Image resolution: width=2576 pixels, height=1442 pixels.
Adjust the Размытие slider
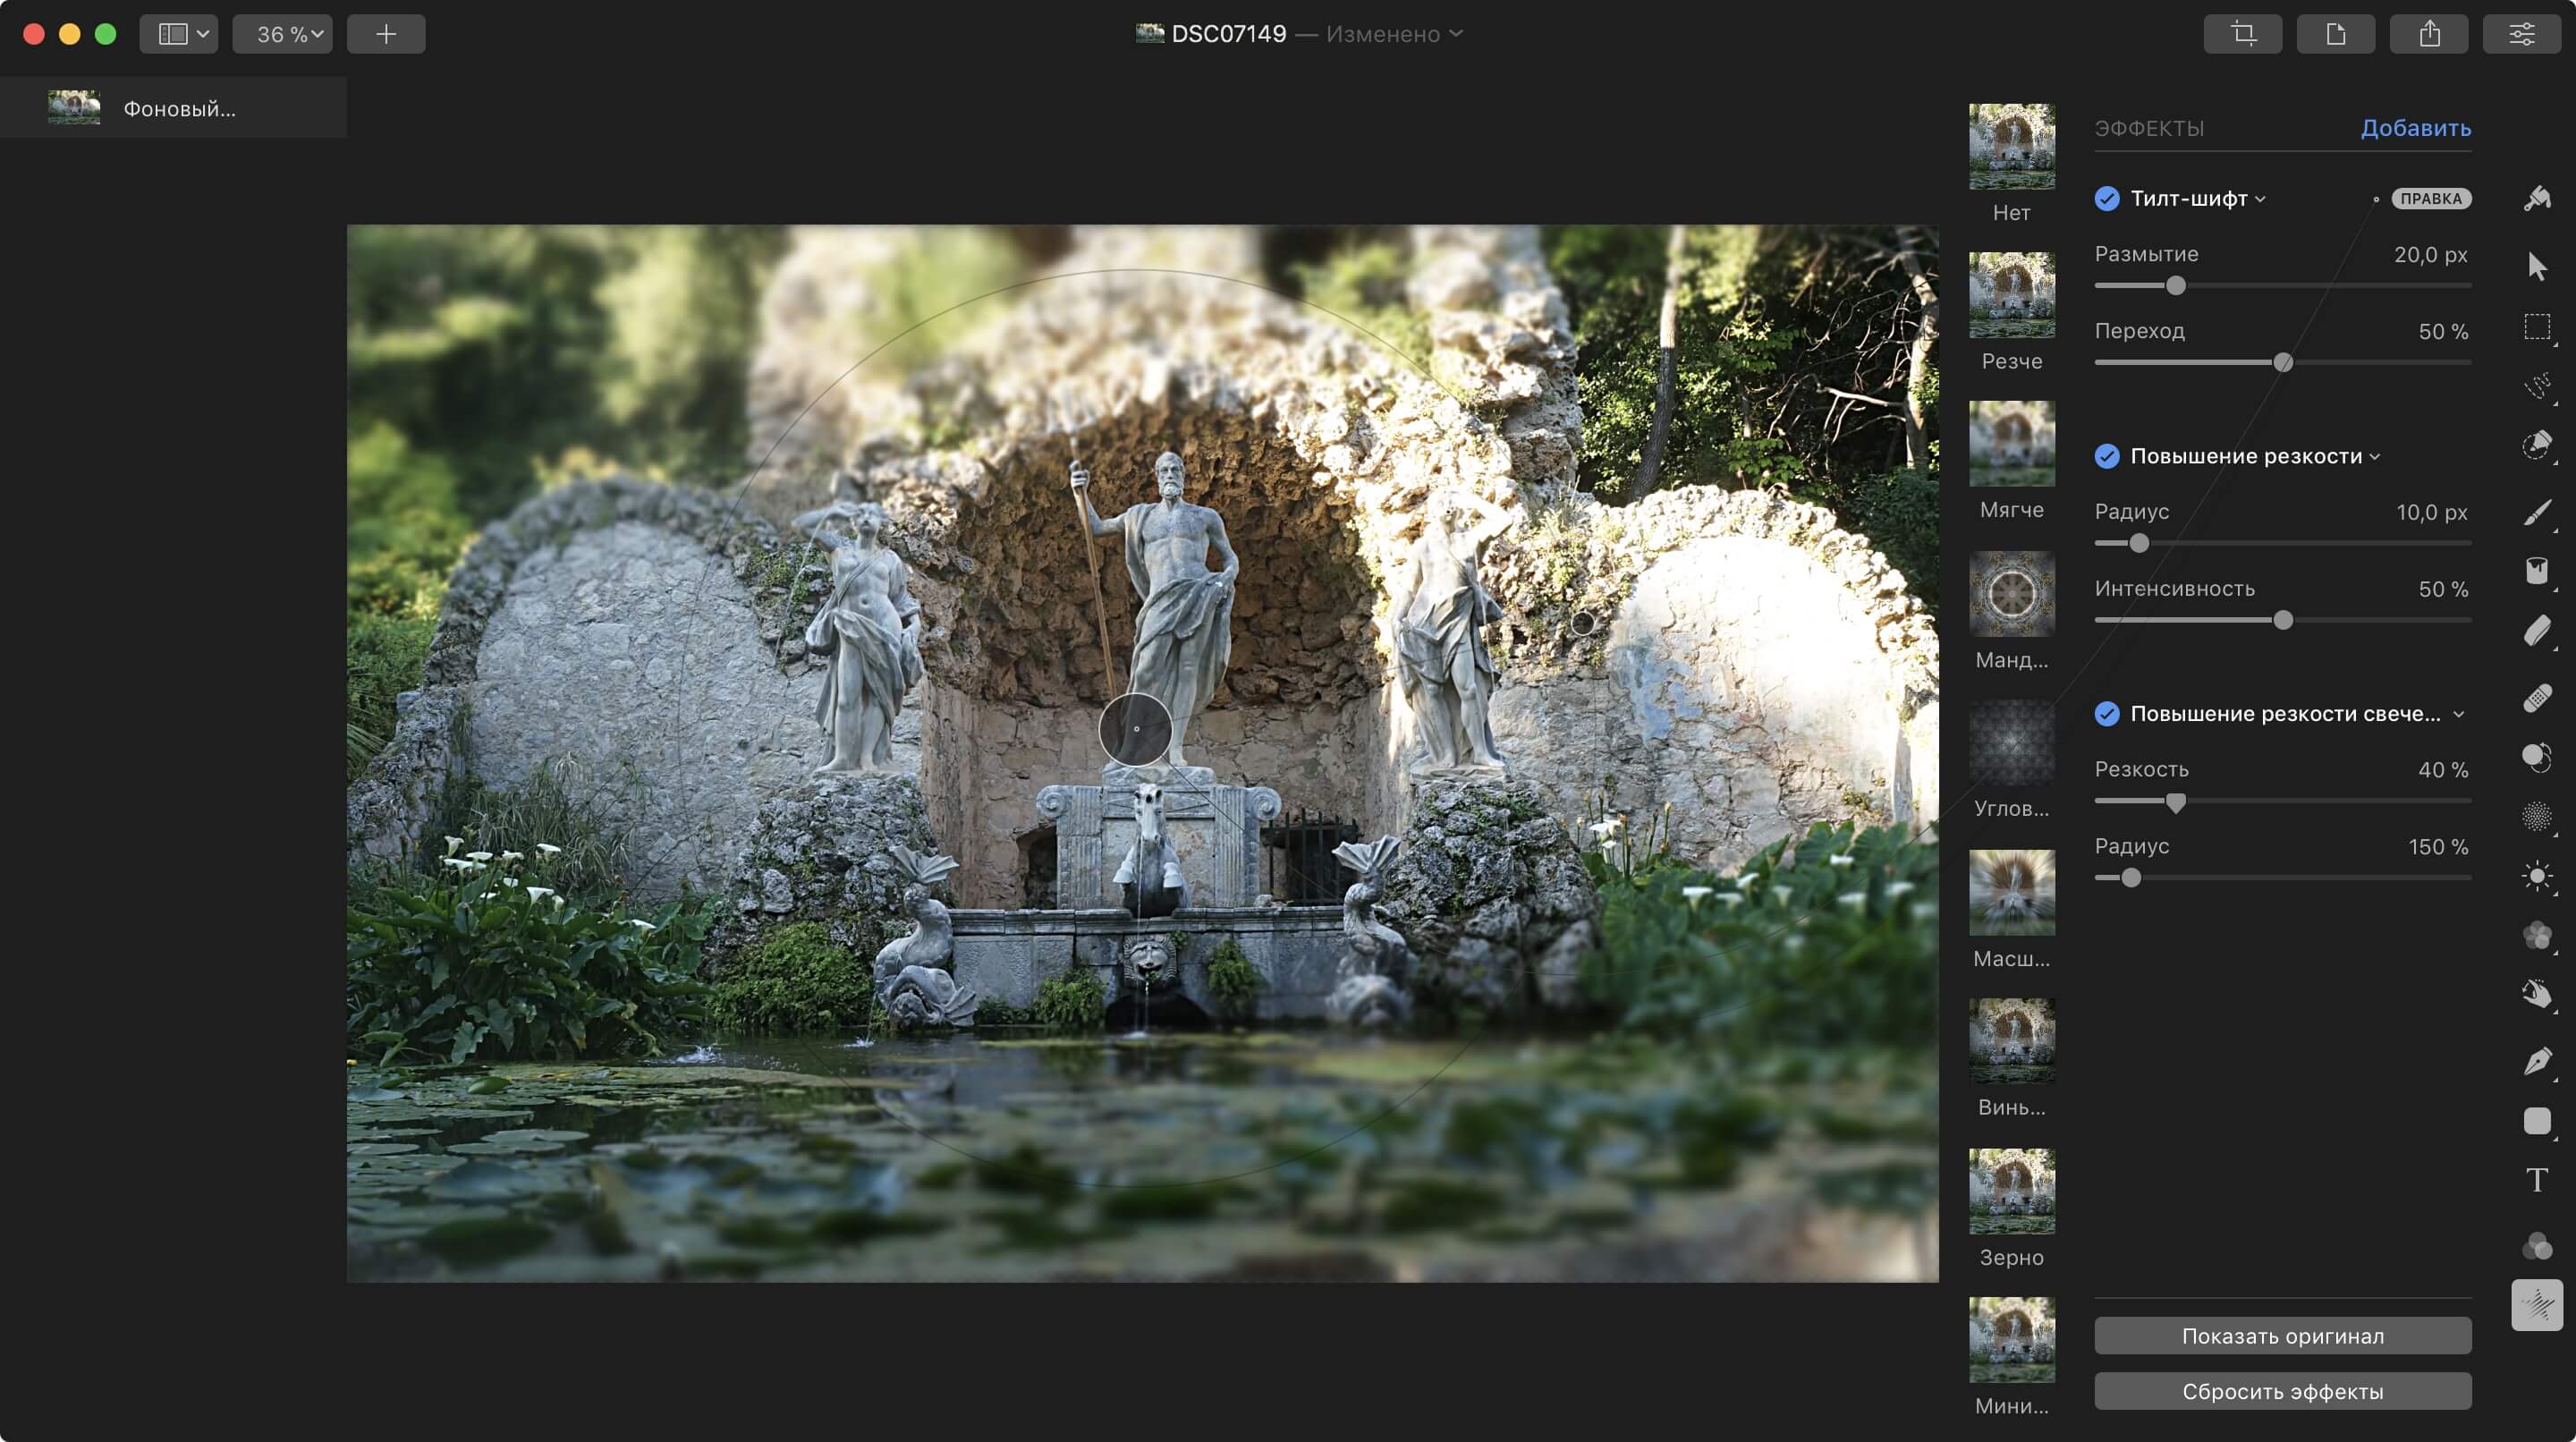tap(2176, 286)
